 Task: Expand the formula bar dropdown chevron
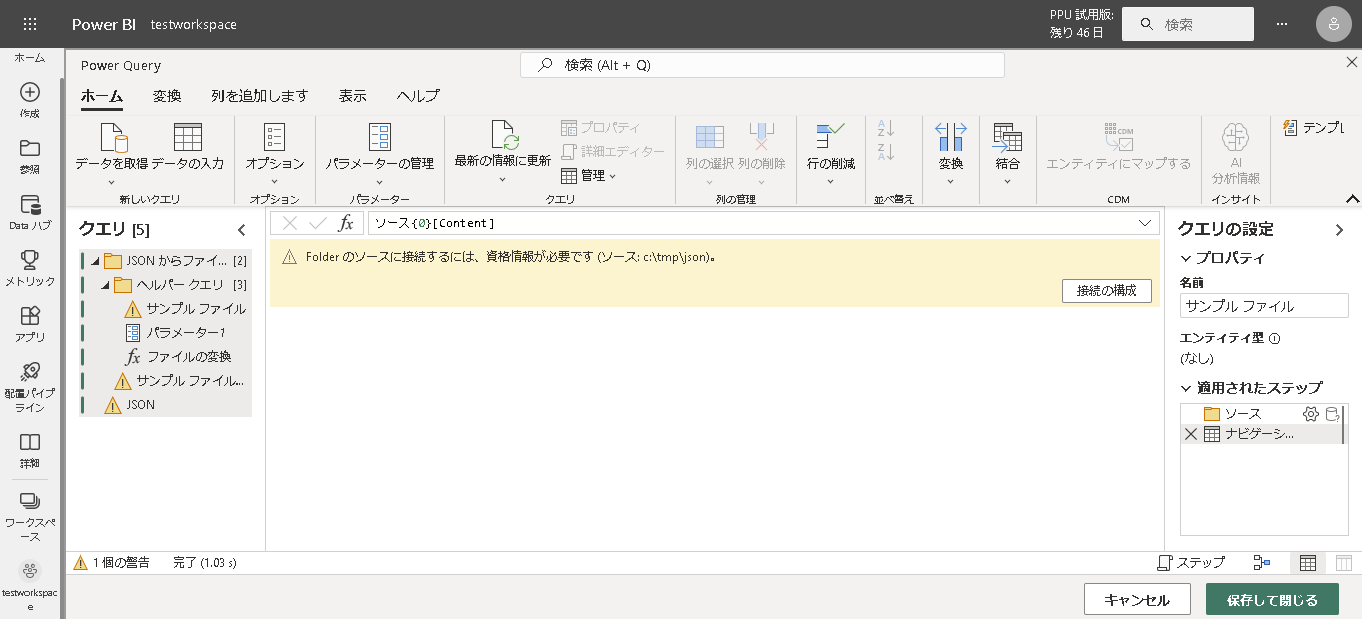(x=1145, y=223)
